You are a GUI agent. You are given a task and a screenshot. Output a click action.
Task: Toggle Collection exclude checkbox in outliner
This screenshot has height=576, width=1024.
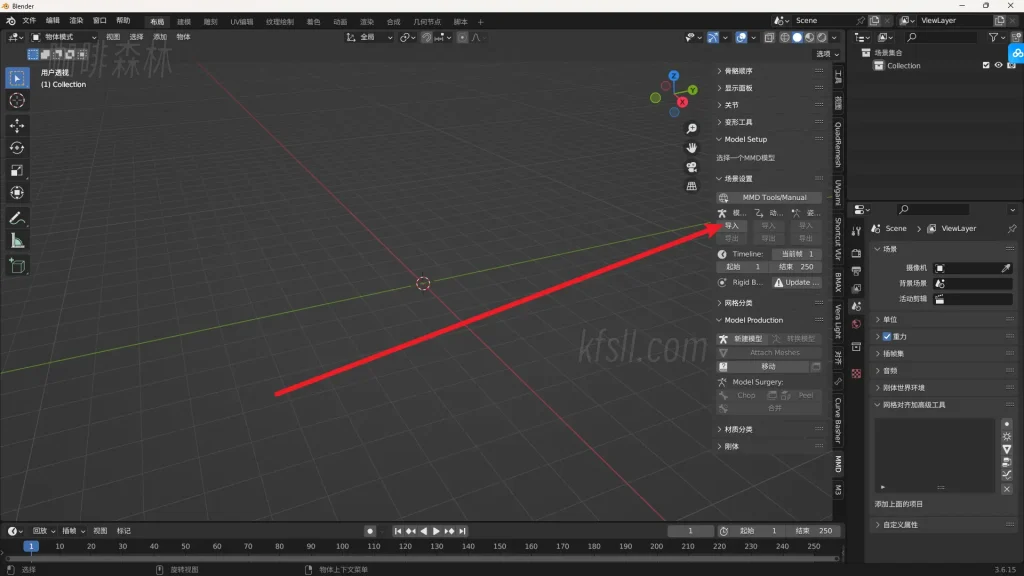tap(985, 66)
